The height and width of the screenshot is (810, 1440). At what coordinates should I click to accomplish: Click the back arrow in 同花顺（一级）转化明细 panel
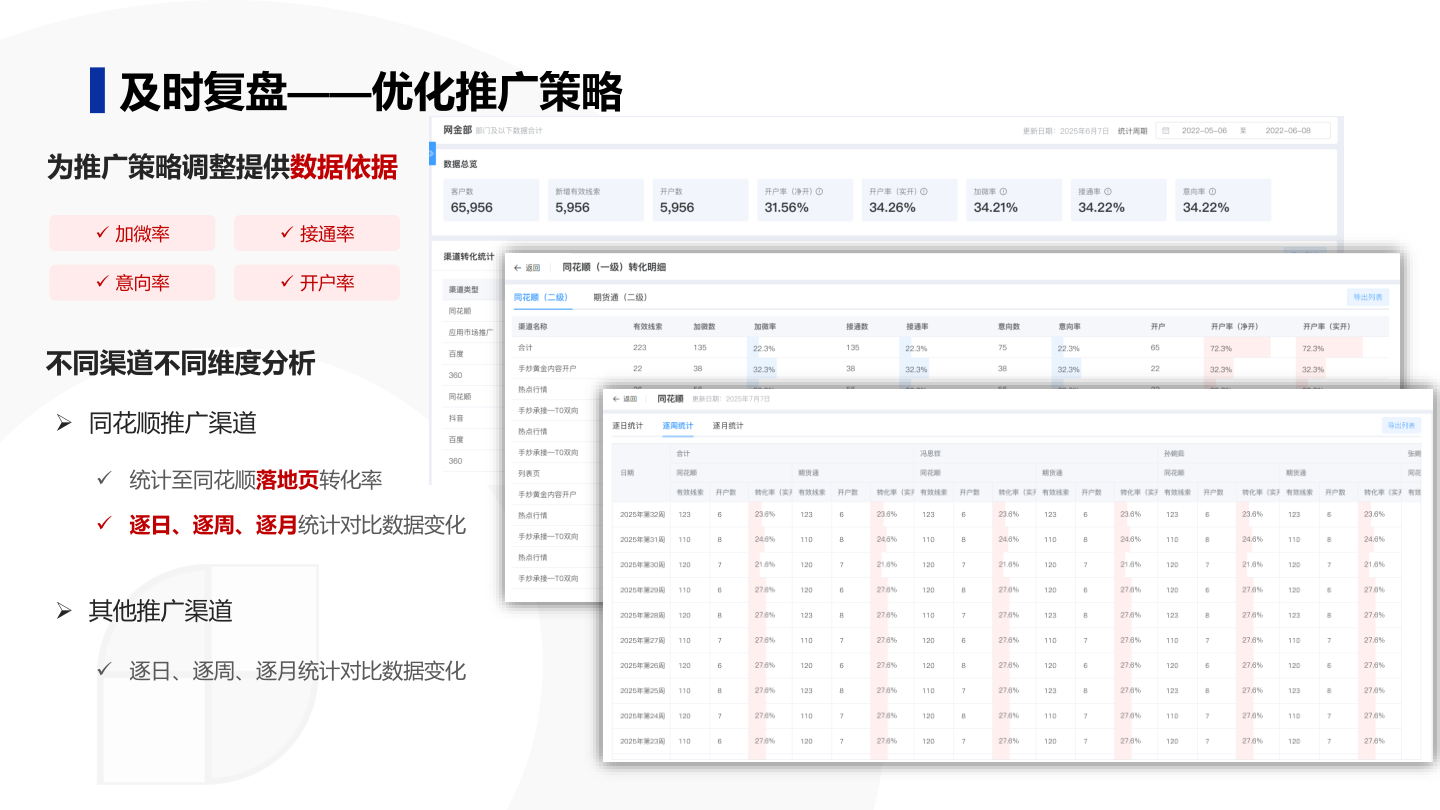(x=518, y=268)
